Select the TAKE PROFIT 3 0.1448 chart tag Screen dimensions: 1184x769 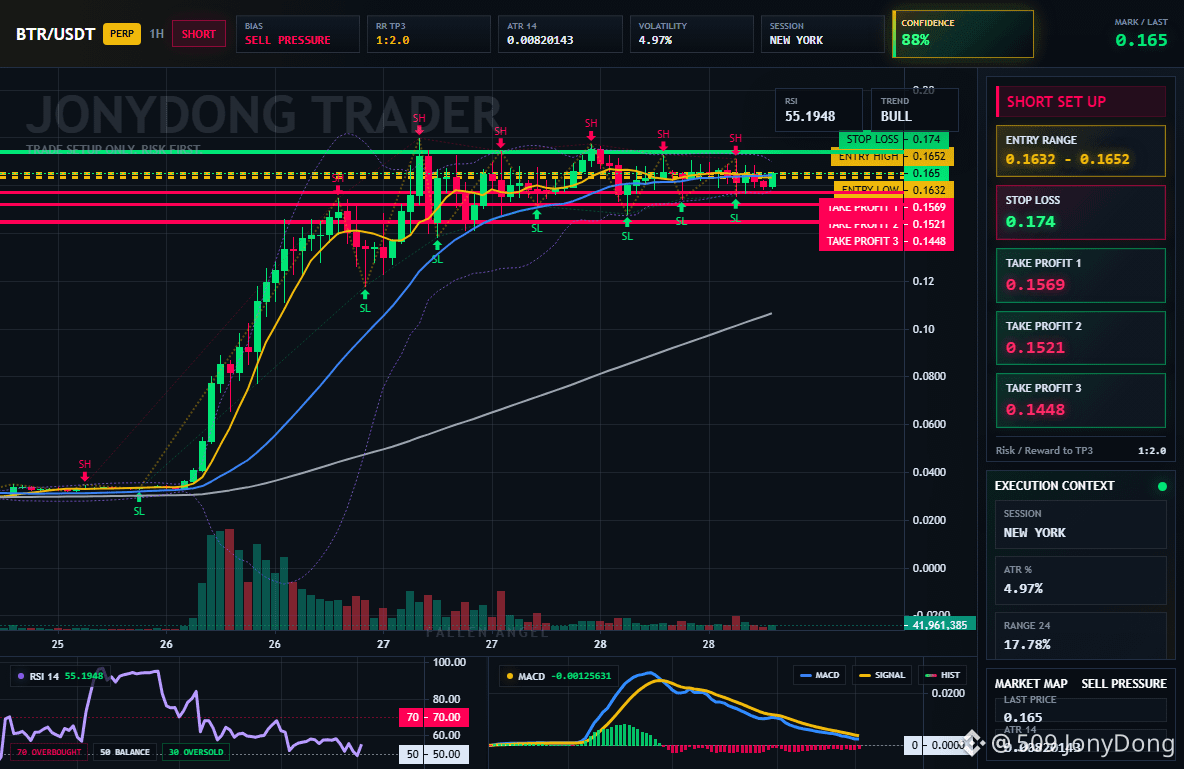tap(886, 241)
